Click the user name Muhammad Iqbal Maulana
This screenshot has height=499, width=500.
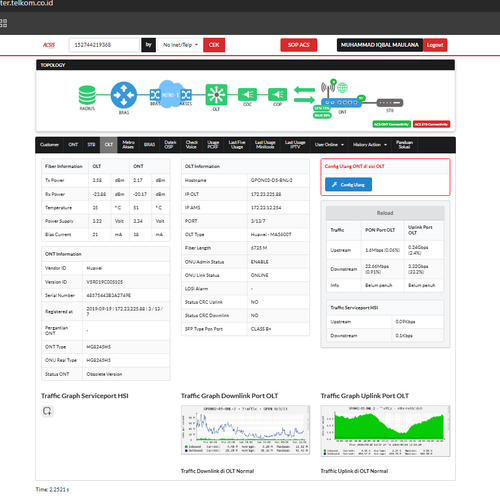tap(380, 45)
